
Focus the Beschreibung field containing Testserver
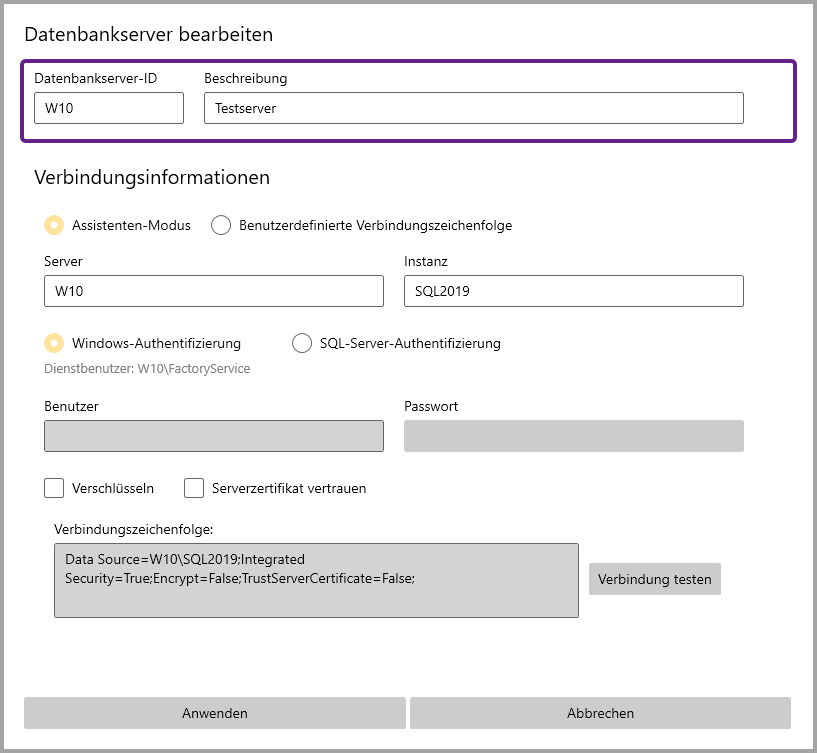473,108
